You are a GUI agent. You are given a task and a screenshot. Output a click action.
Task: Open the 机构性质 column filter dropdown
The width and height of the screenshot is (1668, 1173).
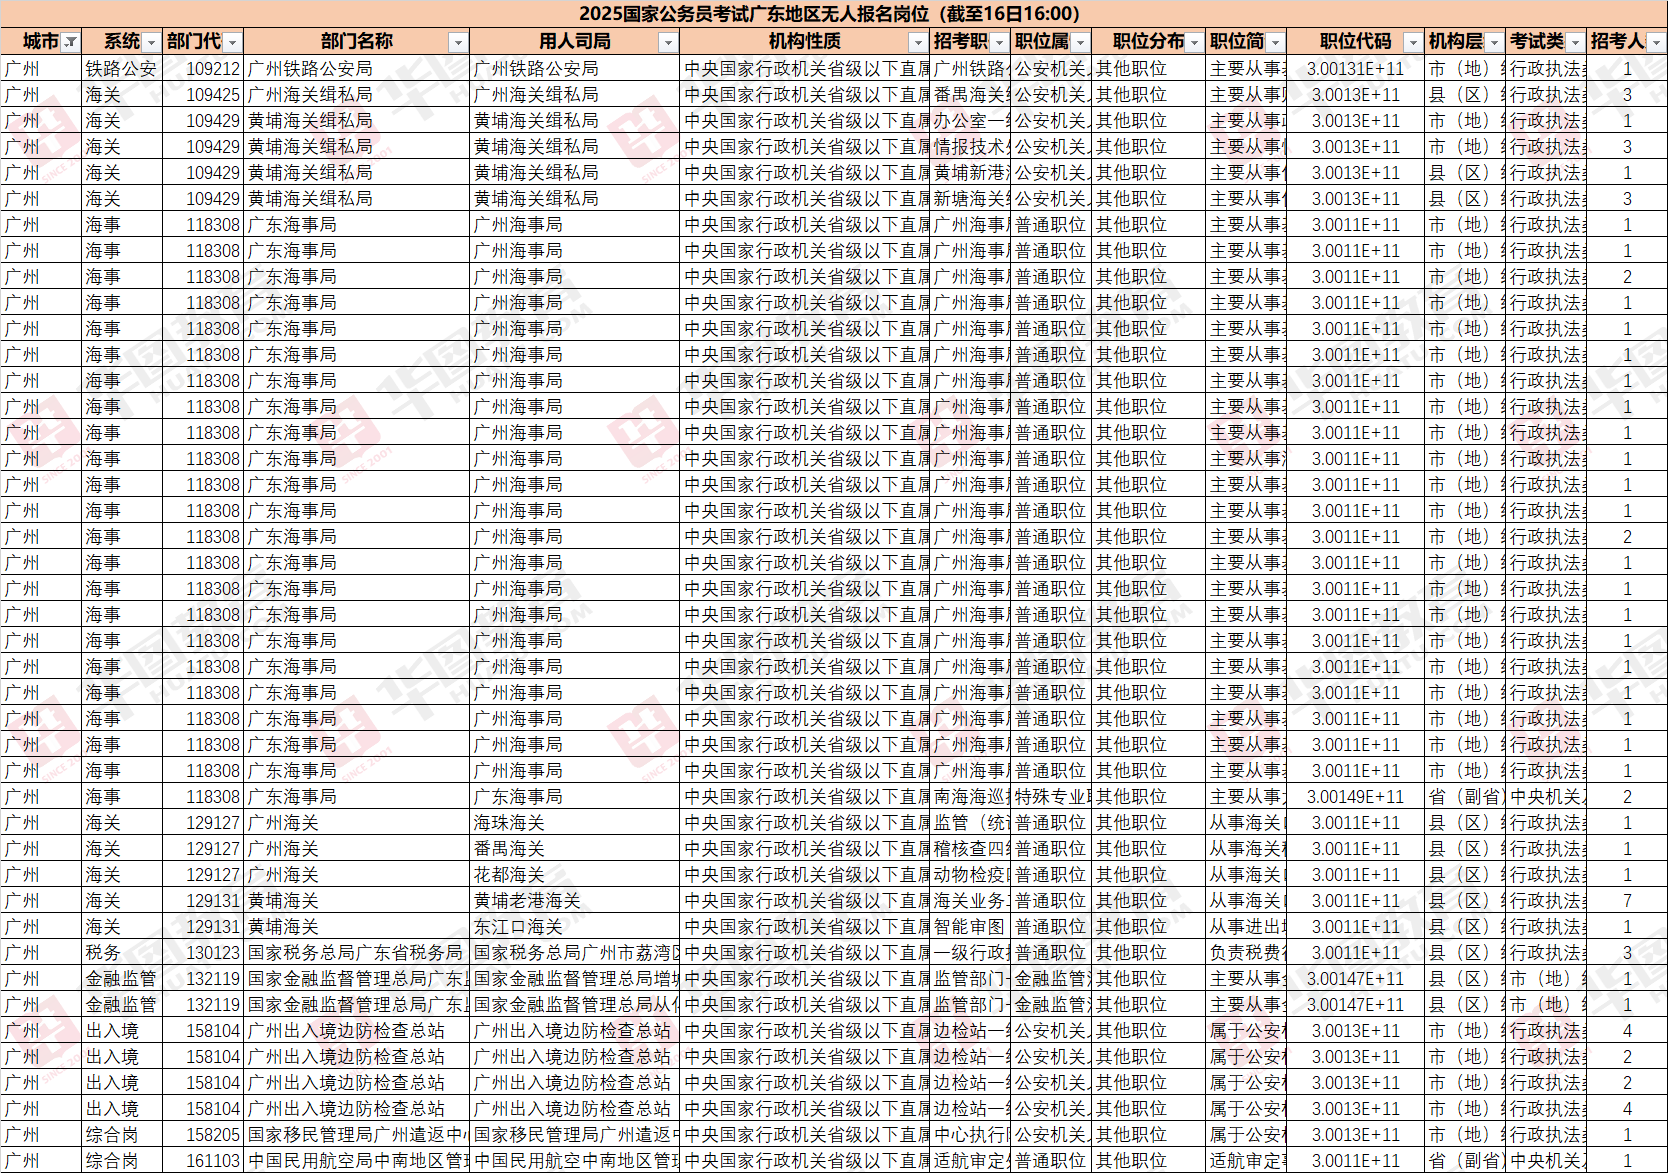click(x=918, y=42)
